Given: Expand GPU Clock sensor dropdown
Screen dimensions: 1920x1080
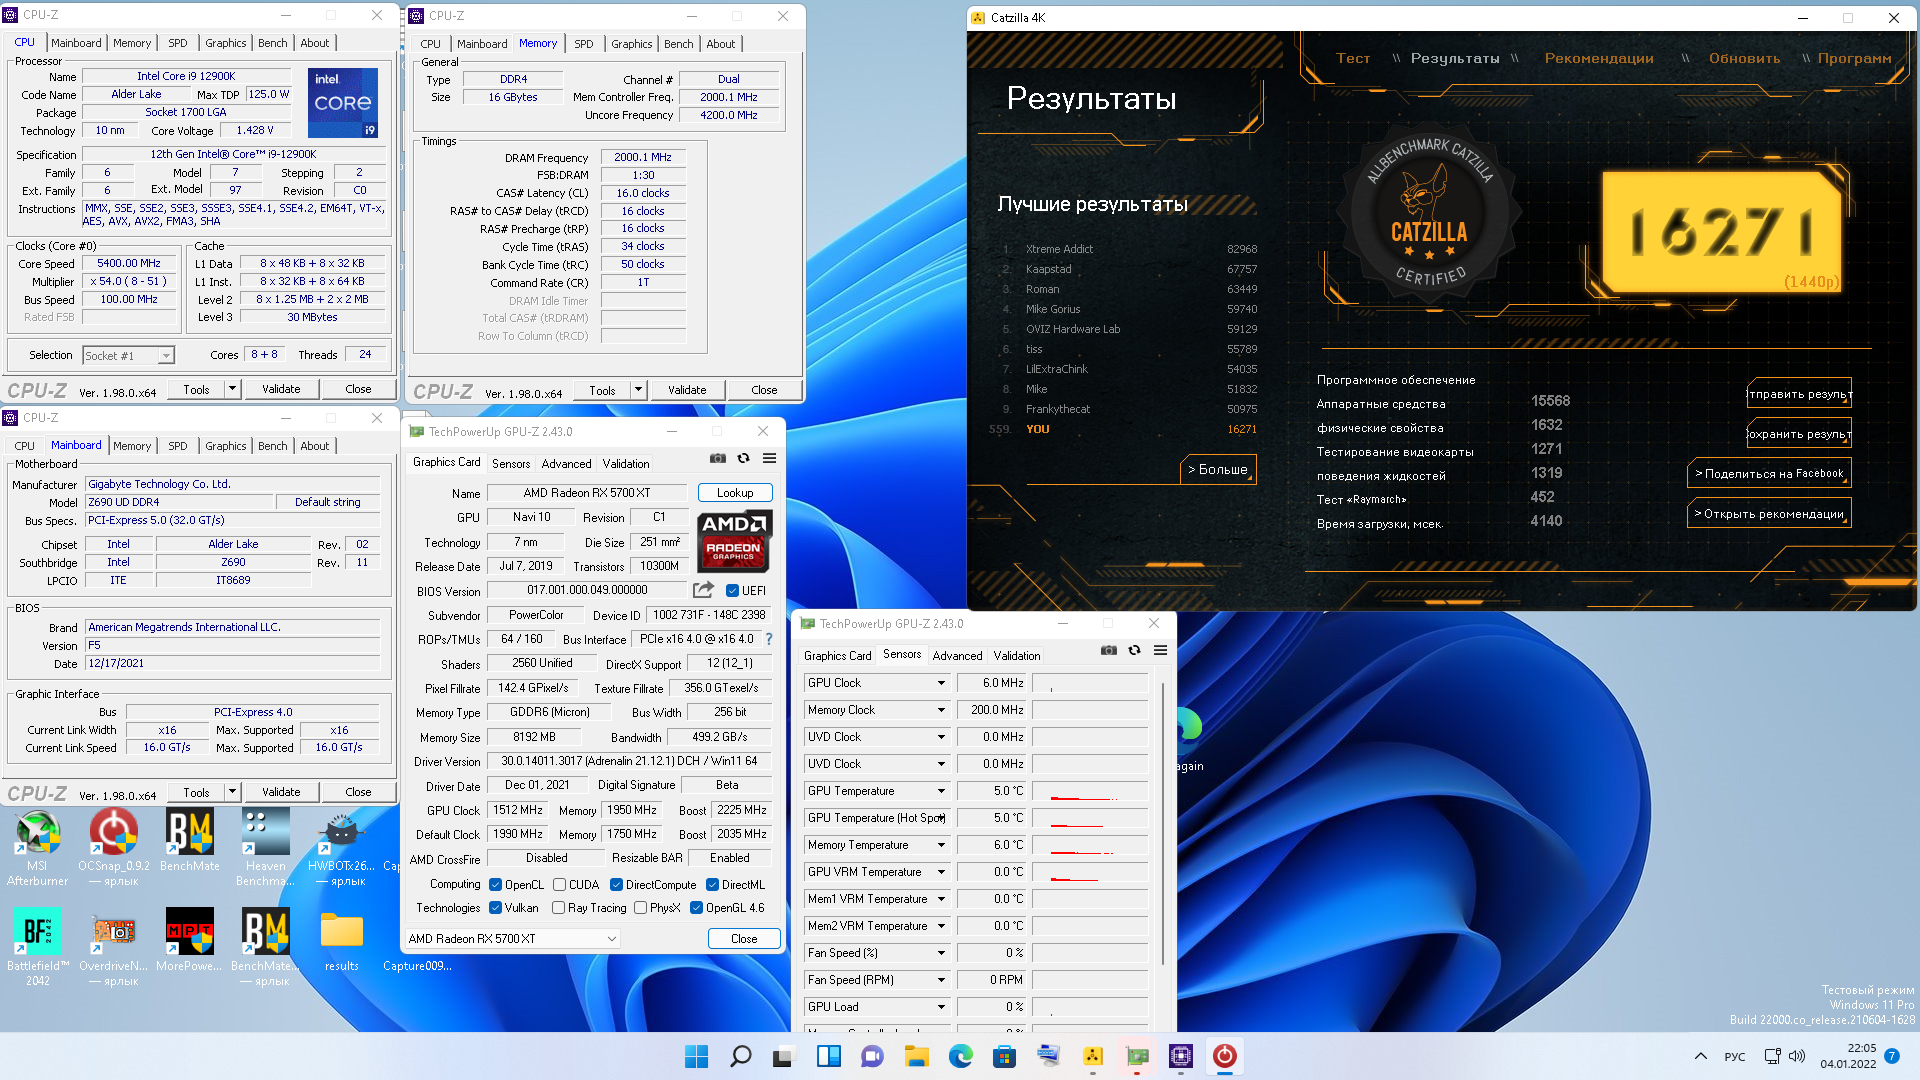Looking at the screenshot, I should (941, 683).
